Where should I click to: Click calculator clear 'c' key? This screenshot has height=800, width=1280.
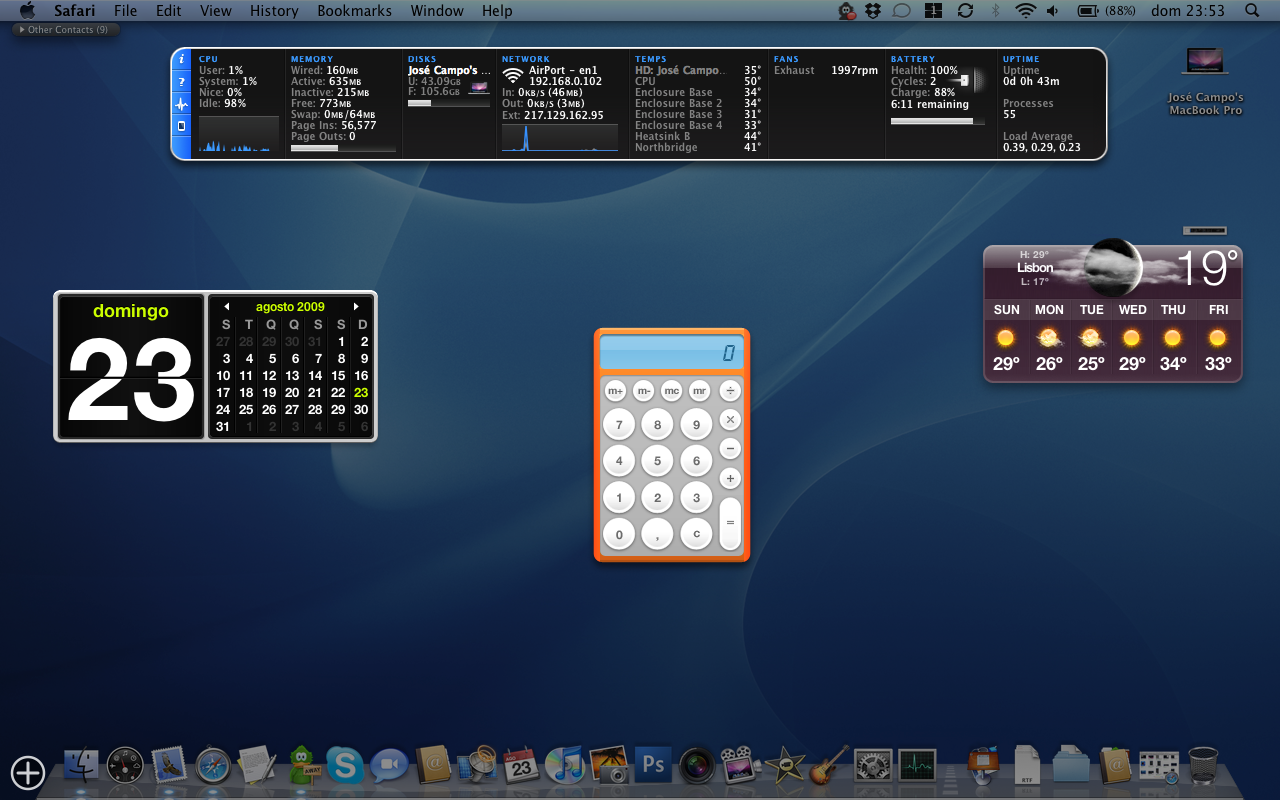click(696, 534)
